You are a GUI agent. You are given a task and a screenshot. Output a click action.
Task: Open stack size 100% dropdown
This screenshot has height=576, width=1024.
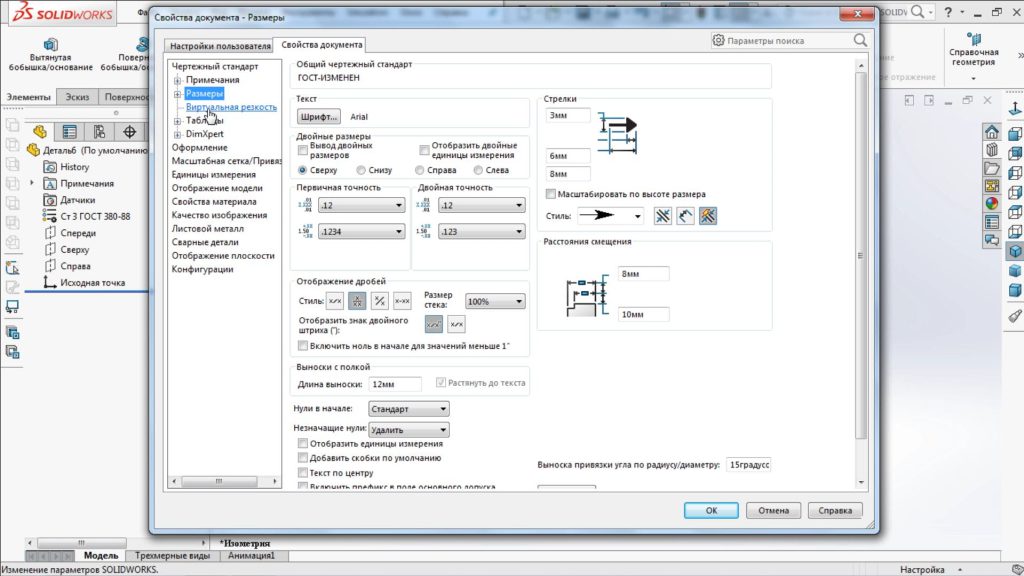point(495,301)
